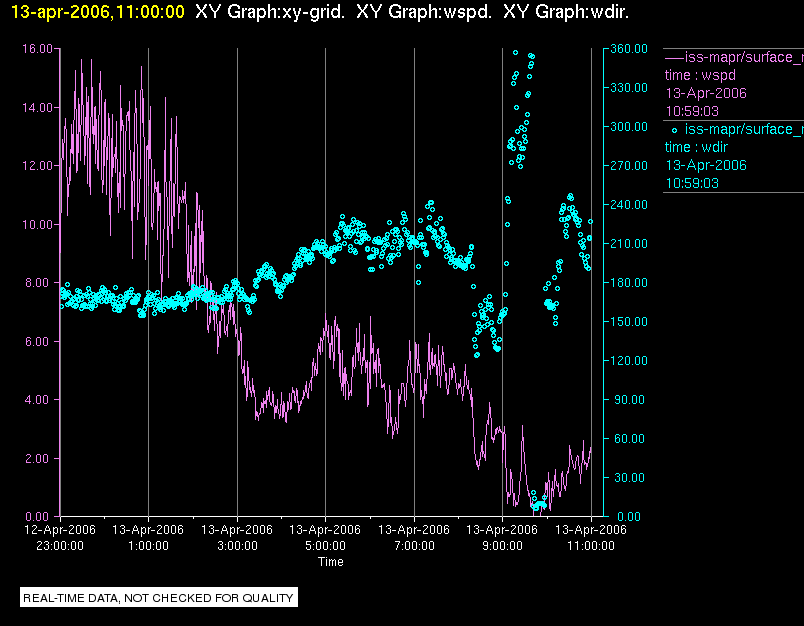This screenshot has width=804, height=626.
Task: Click the pink line sample in the legend
Action: (674, 58)
